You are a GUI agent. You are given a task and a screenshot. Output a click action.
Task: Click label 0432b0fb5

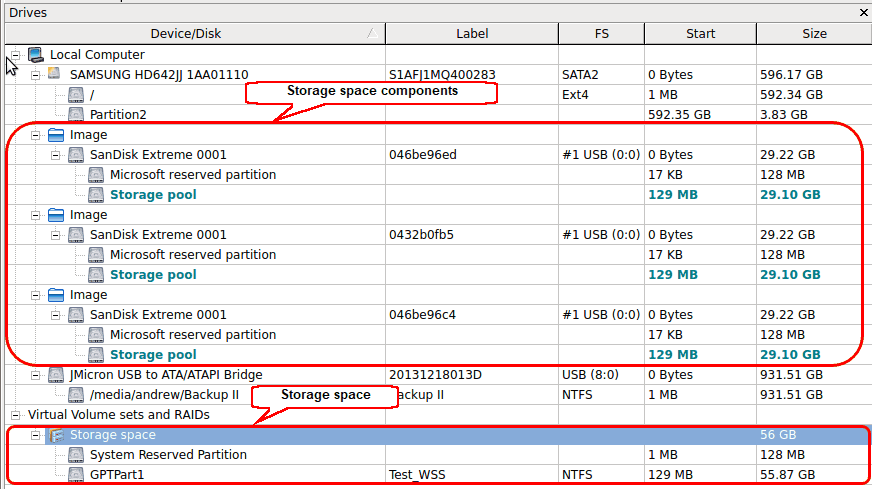point(421,235)
